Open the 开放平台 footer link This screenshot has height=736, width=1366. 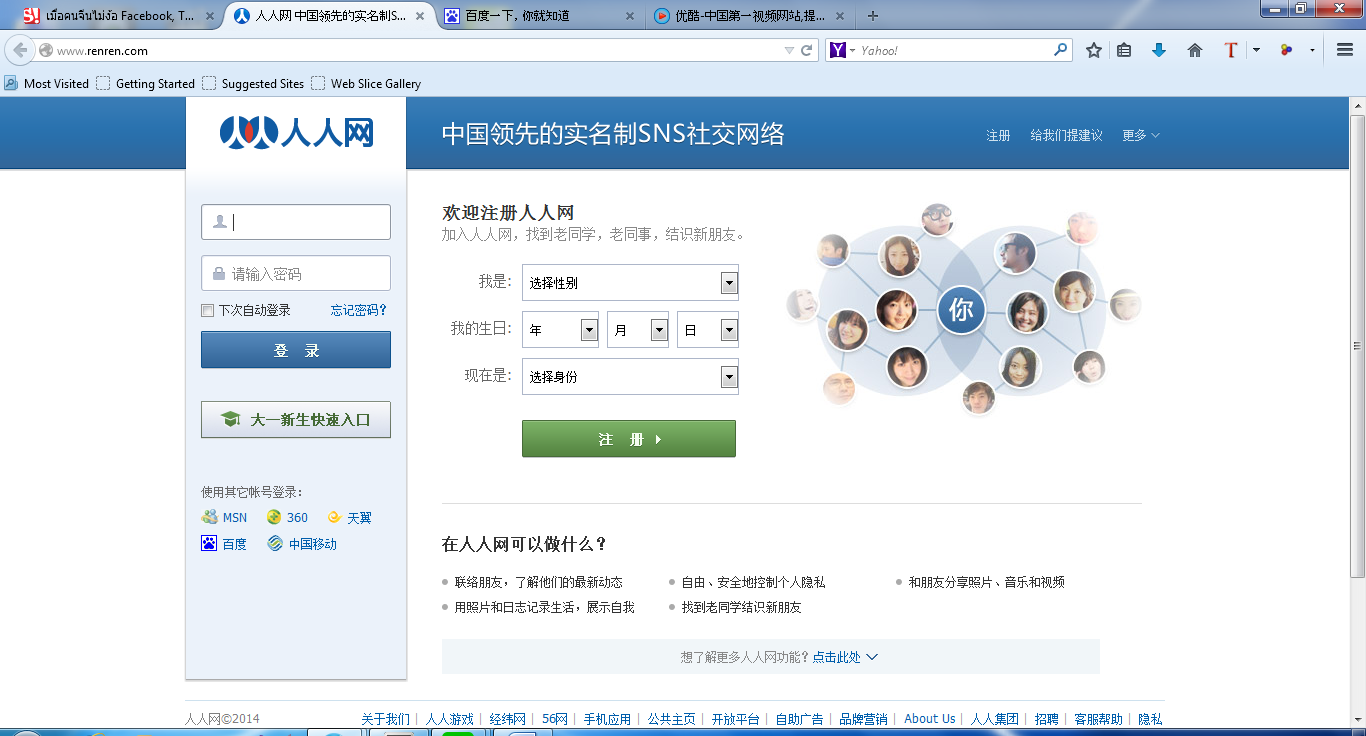736,719
